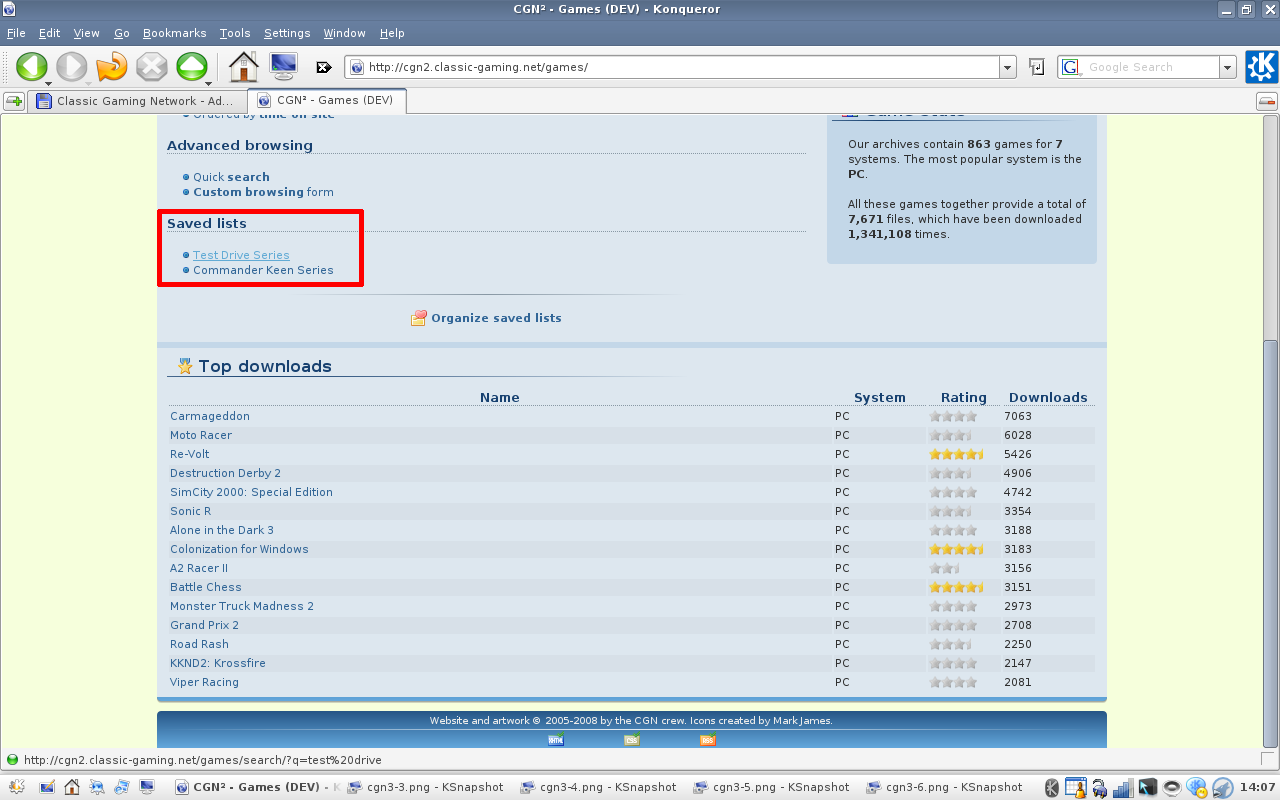This screenshot has width=1280, height=800.
Task: Click the home folder icon in the taskbar
Action: click(x=72, y=787)
